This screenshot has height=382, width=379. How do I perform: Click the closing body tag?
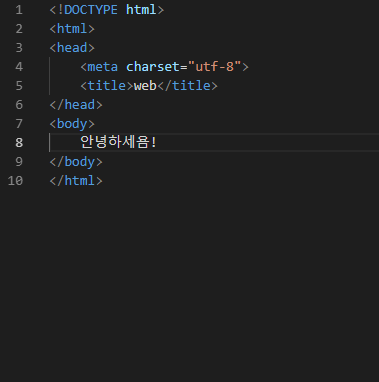click(x=76, y=162)
